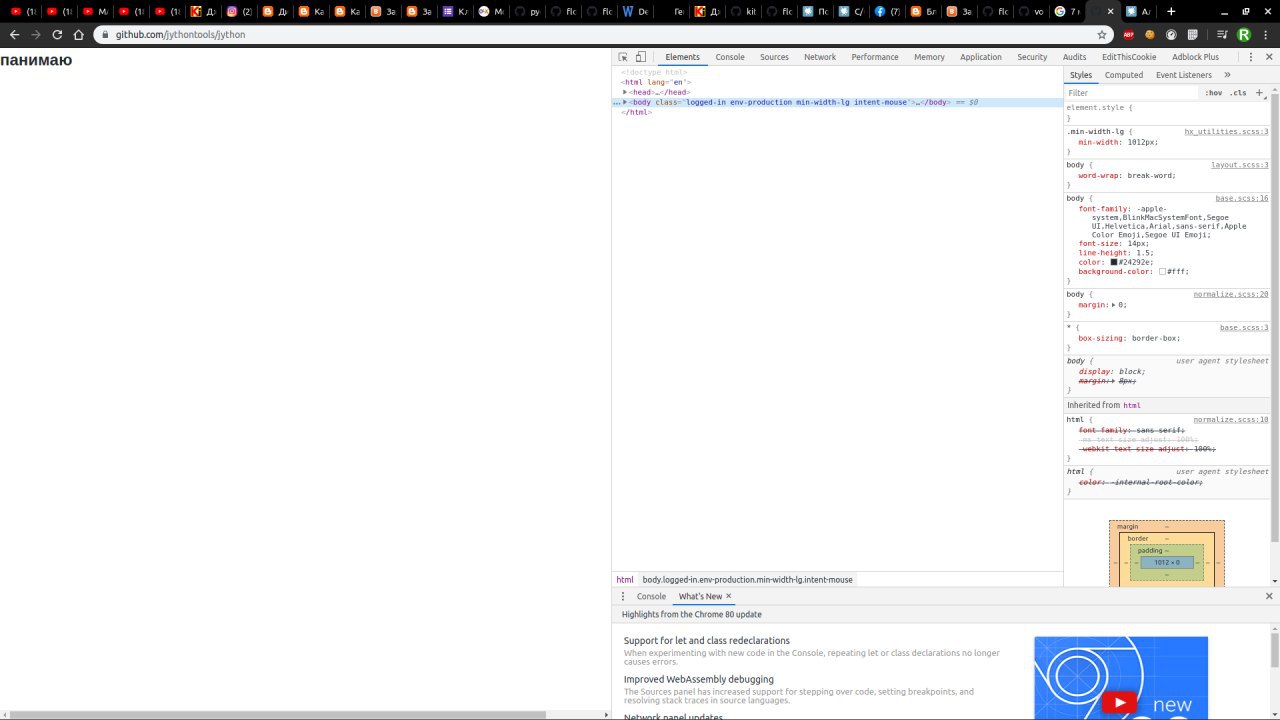This screenshot has height=720, width=1280.
Task: Toggle the .cls classes button
Action: point(1238,93)
